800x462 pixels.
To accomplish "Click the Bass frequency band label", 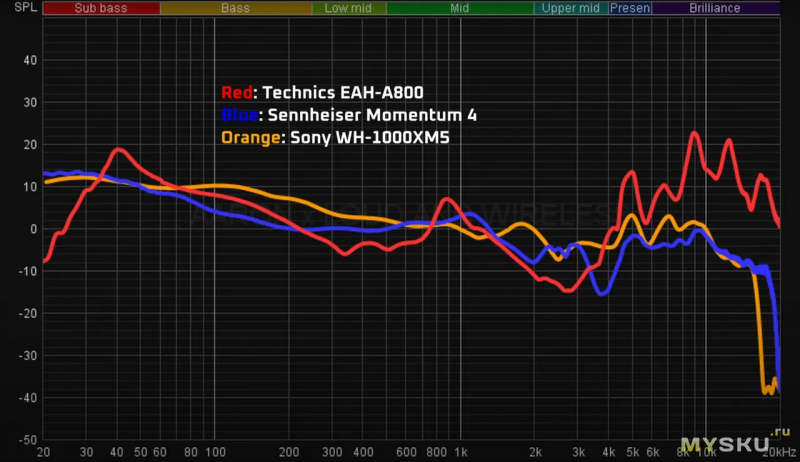I will click(x=236, y=8).
